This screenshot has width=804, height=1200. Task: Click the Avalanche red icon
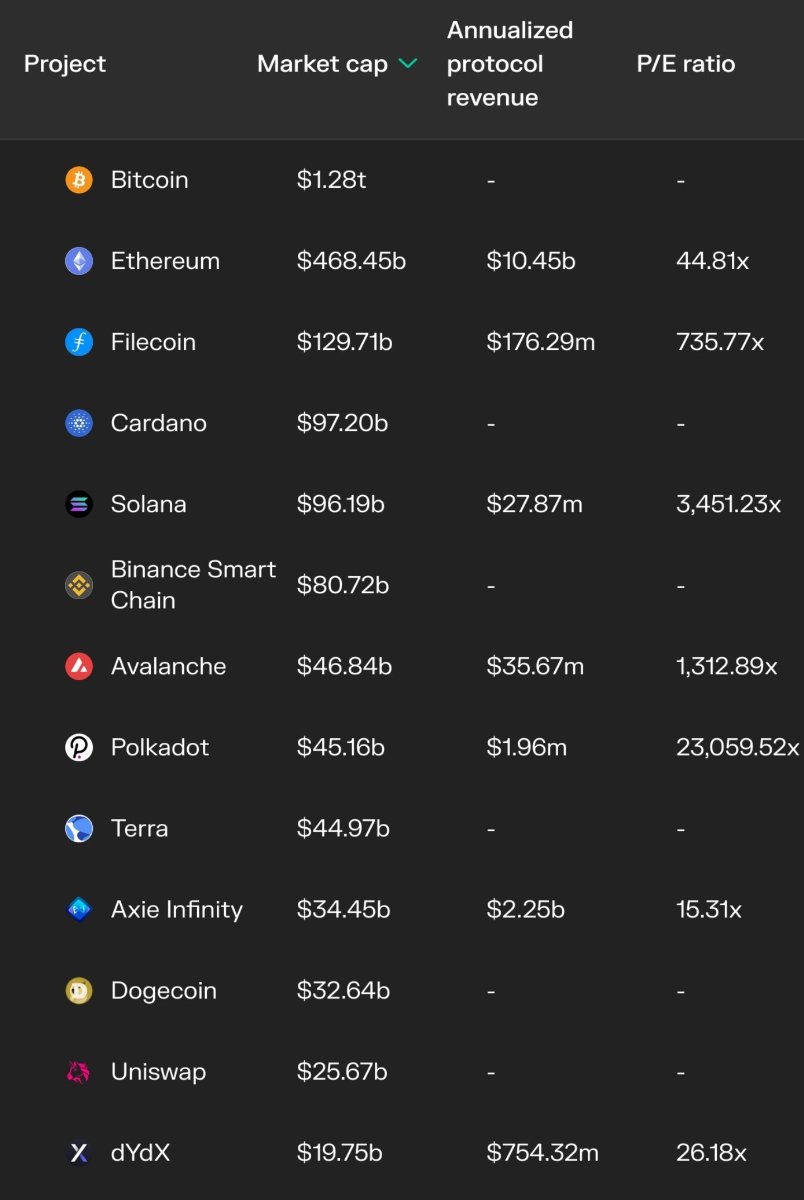(79, 666)
